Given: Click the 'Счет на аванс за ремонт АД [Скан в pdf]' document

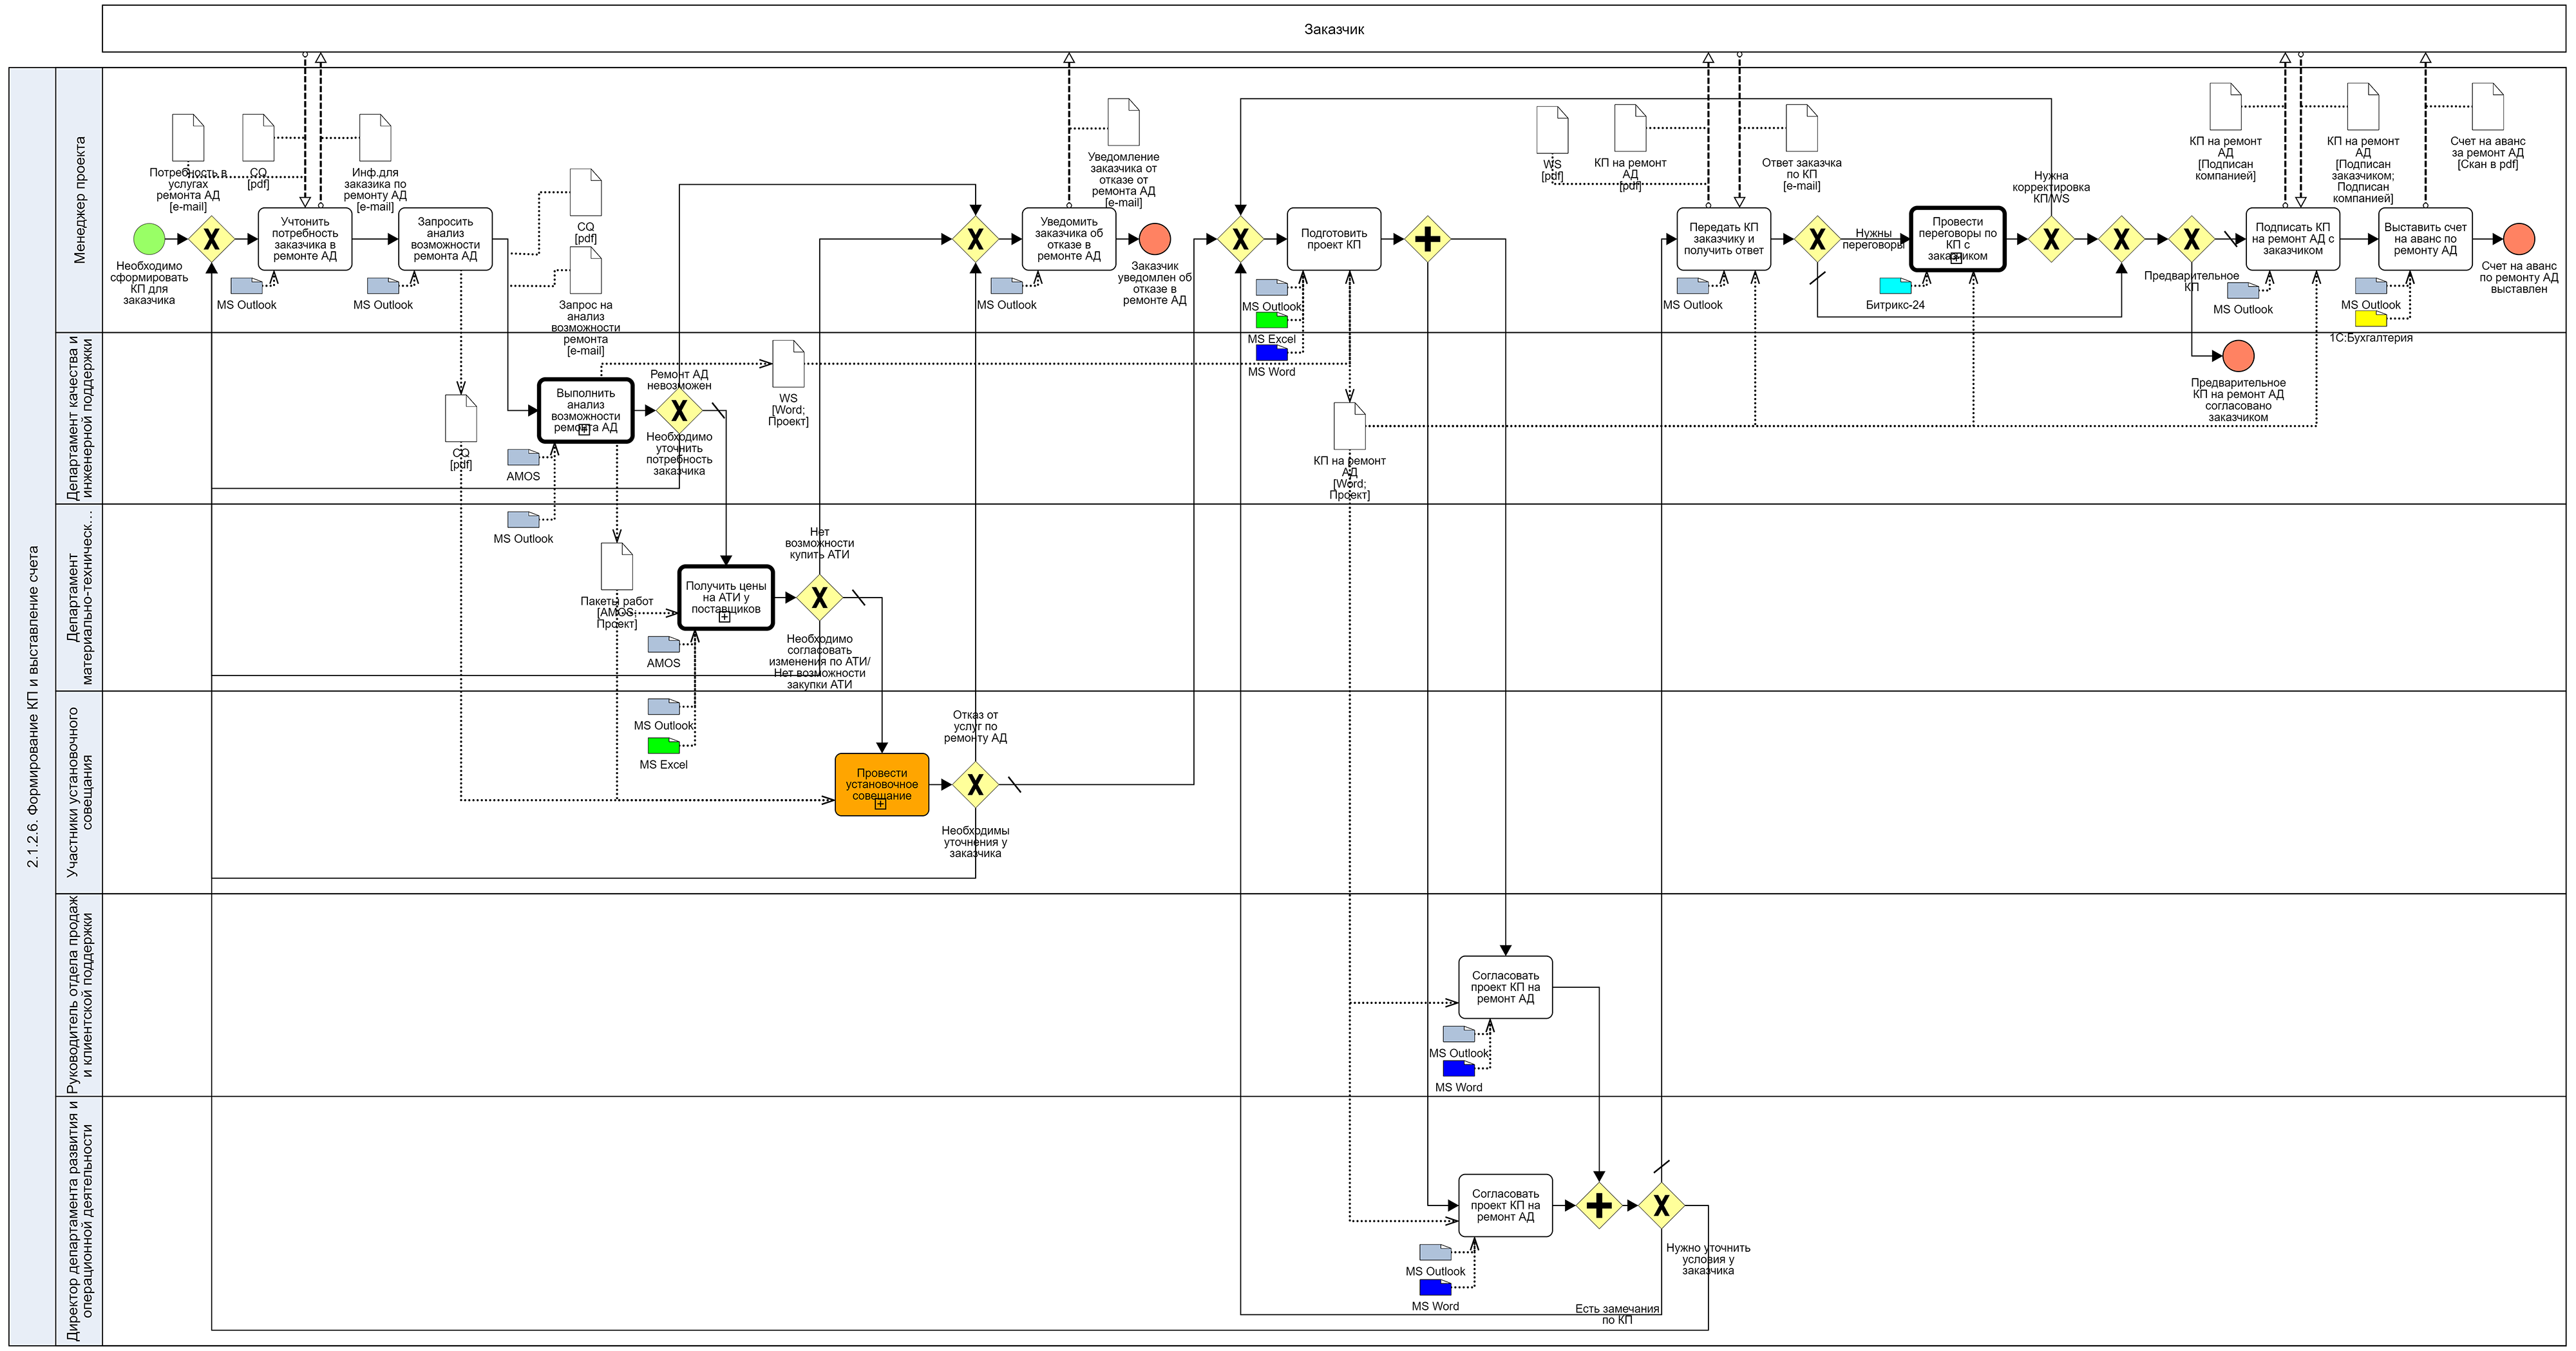Looking at the screenshot, I should (2487, 106).
